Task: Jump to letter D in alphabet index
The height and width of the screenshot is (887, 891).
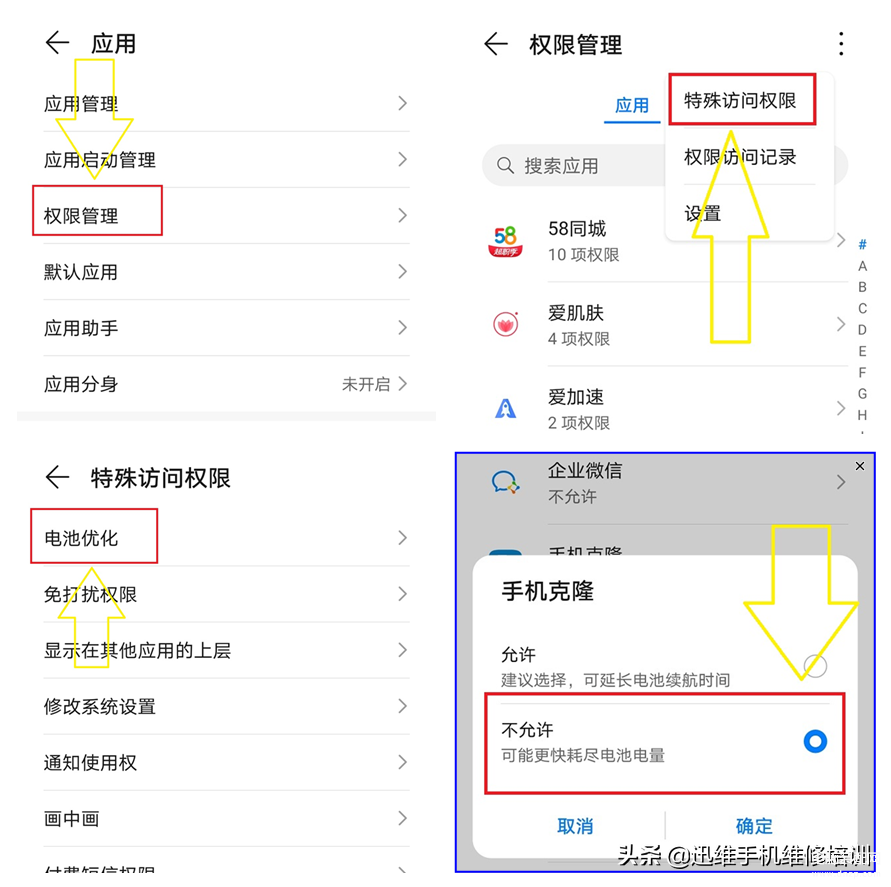Action: point(862,330)
